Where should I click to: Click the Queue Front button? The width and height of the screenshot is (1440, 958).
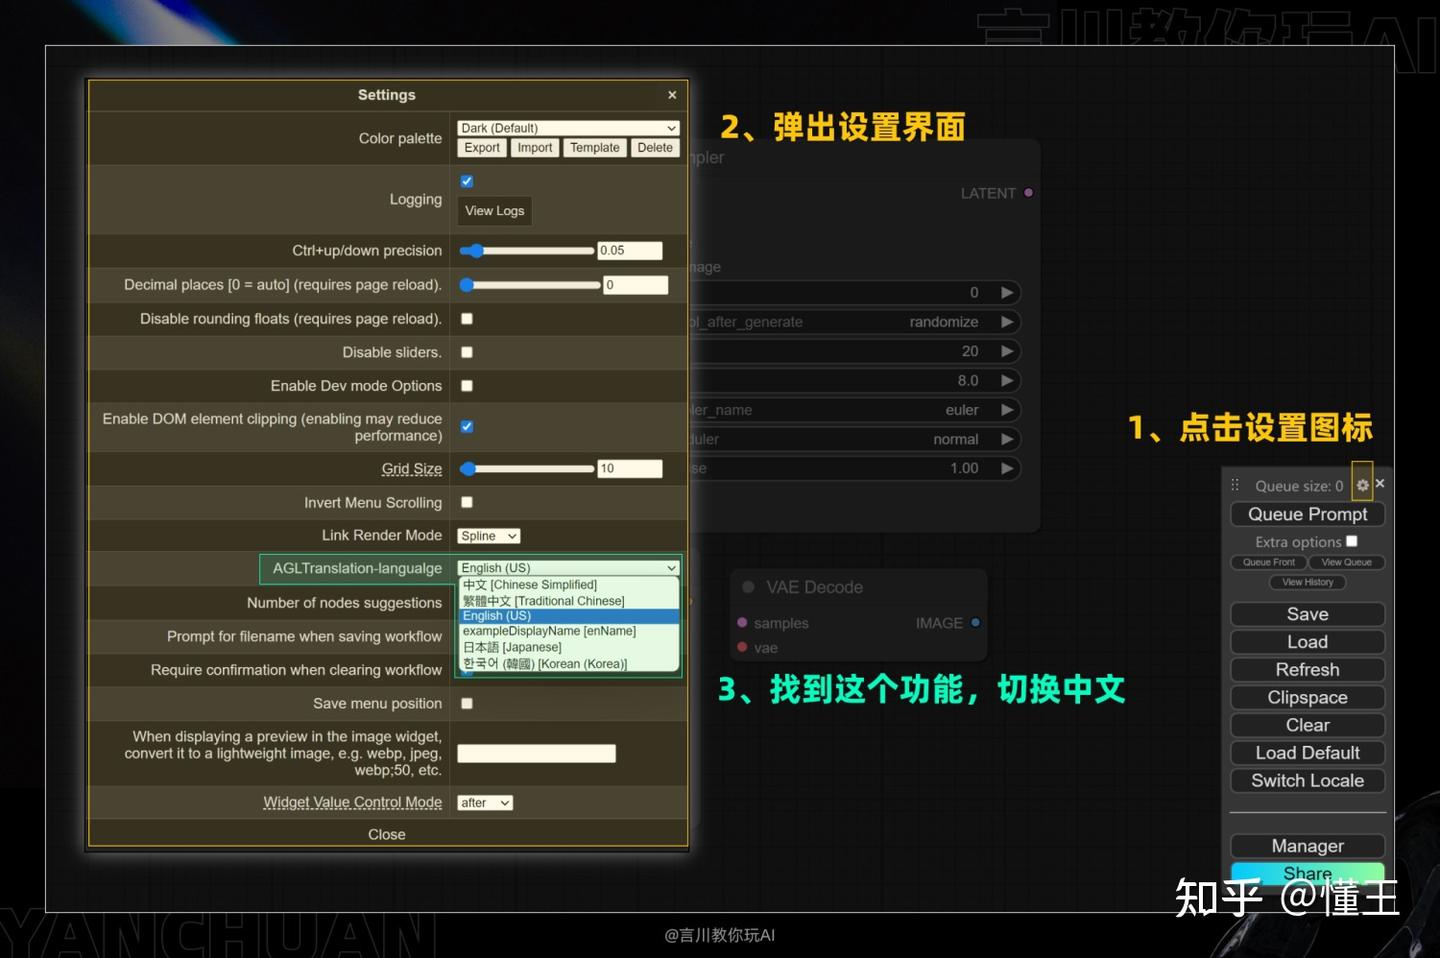pos(1269,562)
